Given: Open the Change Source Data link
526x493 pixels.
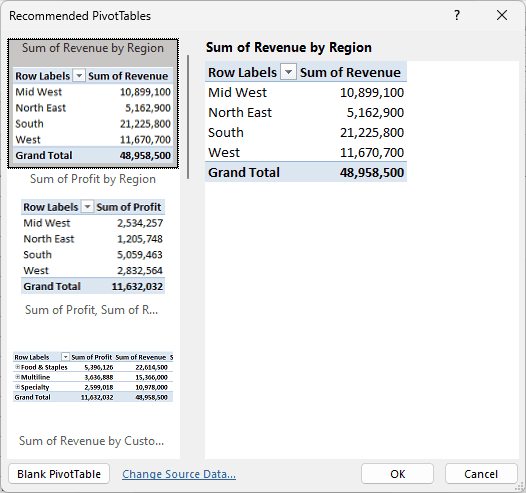Looking at the screenshot, I should [179, 474].
